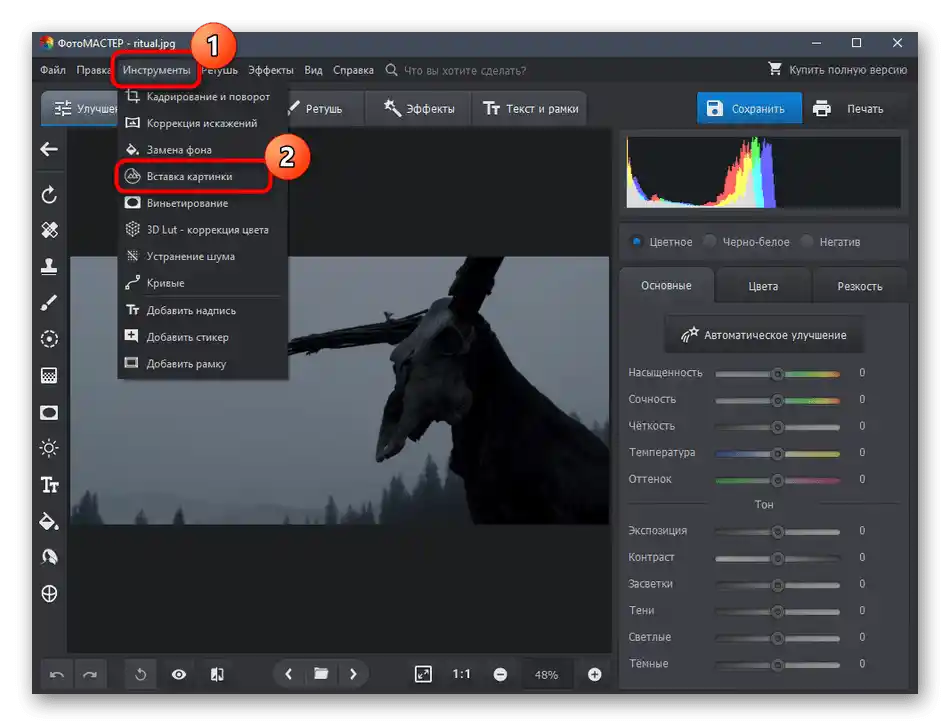Click the undo arrow in bottom bar

click(x=57, y=674)
